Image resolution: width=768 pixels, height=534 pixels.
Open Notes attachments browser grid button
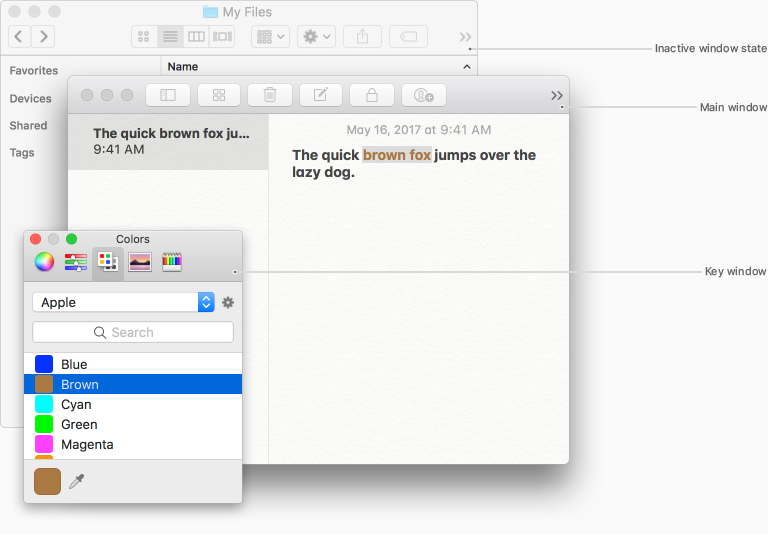click(x=219, y=95)
